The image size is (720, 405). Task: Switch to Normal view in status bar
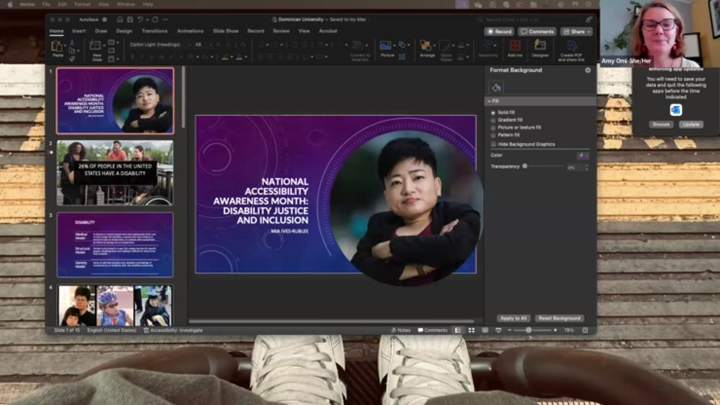click(x=458, y=330)
